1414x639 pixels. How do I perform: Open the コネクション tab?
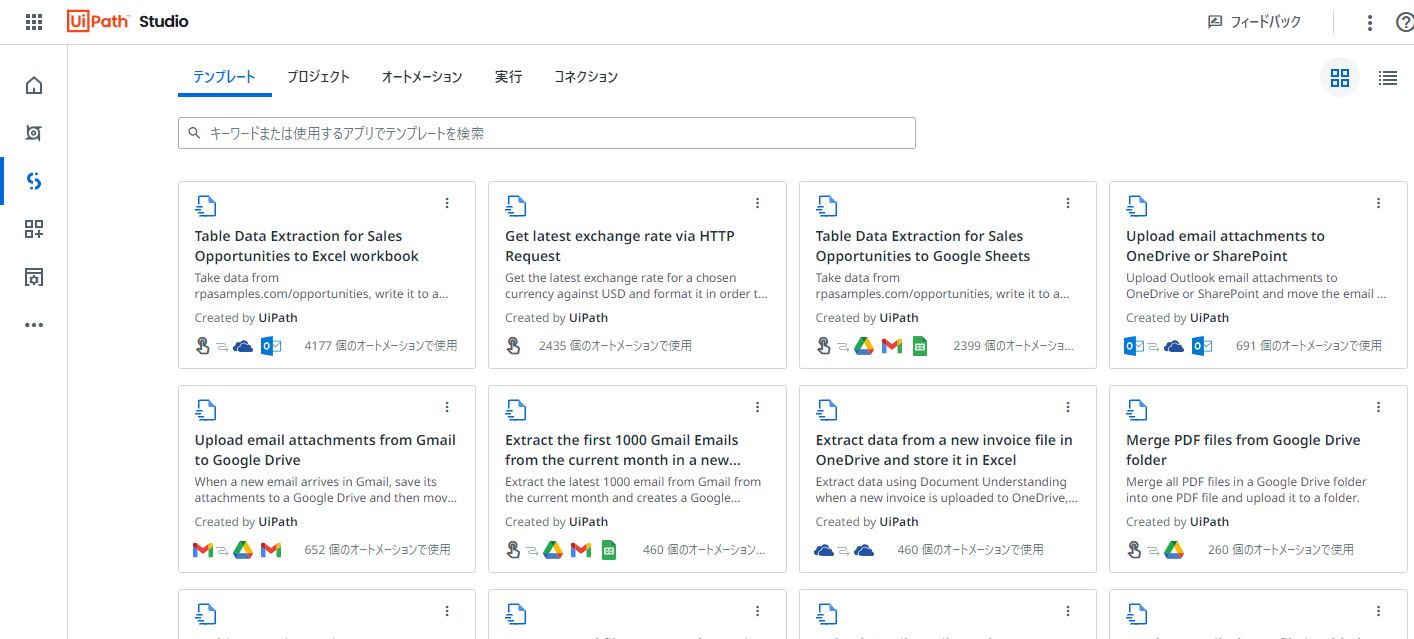586,76
